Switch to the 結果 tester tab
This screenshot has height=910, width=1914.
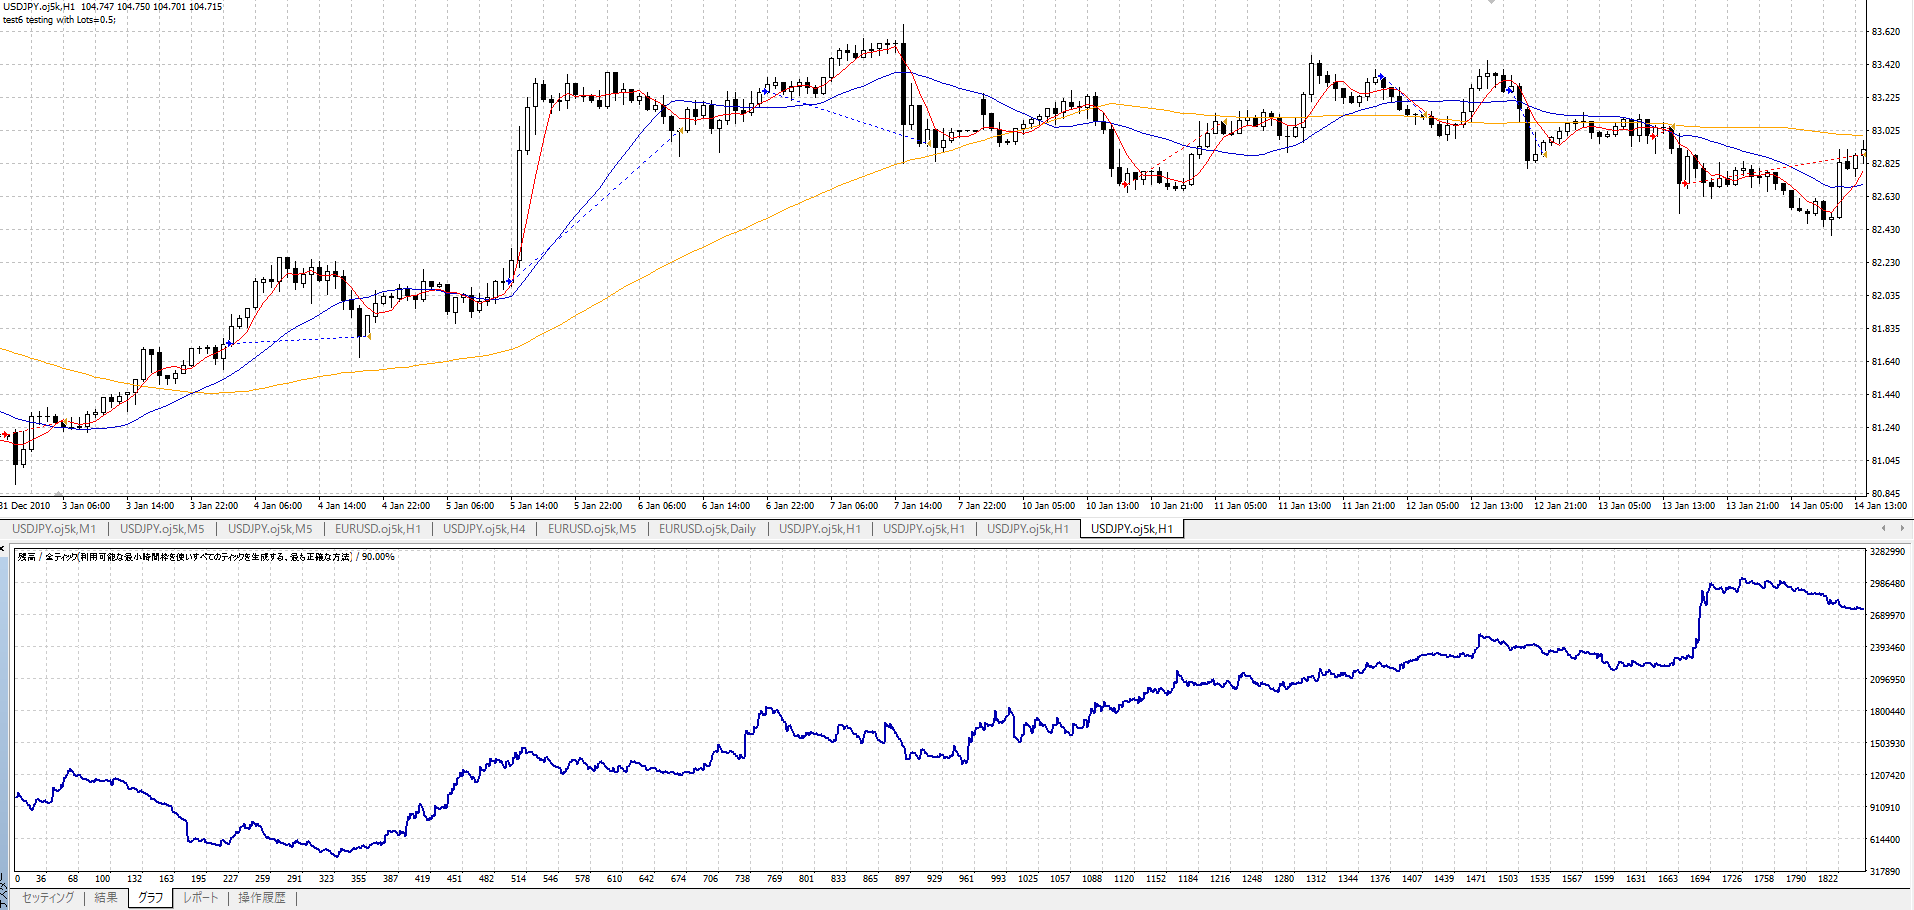[106, 898]
